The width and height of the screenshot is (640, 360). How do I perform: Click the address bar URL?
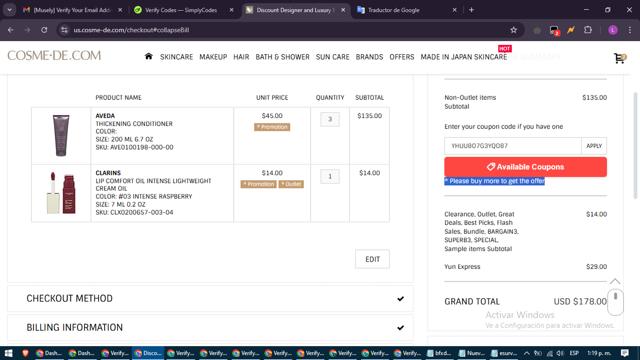(x=131, y=30)
